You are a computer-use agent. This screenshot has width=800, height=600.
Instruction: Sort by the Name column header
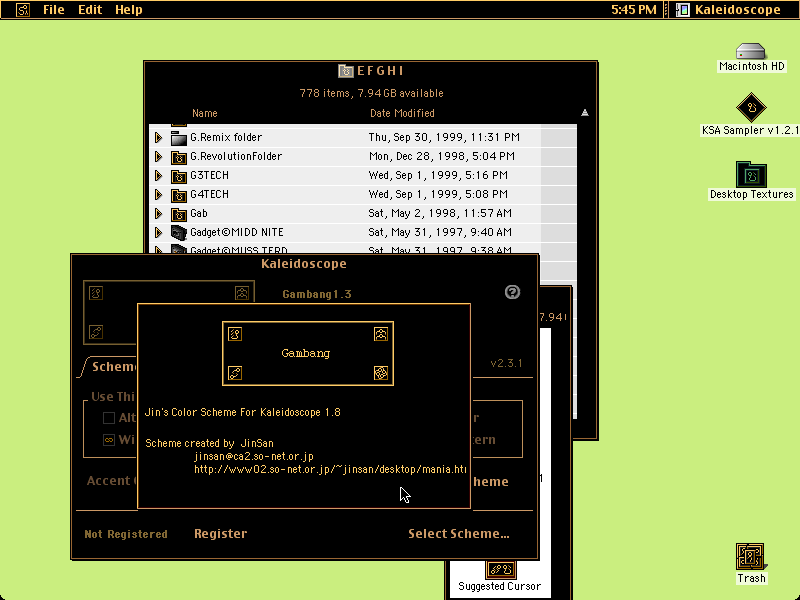pos(205,113)
